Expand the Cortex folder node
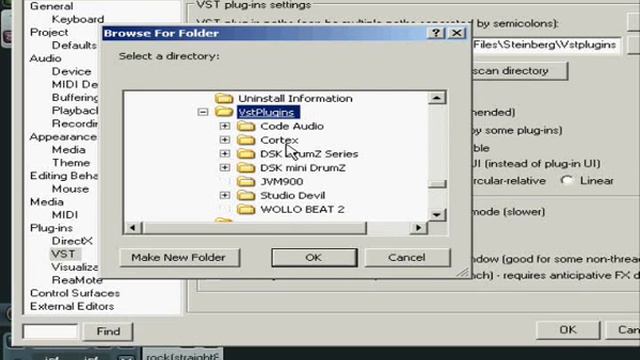The width and height of the screenshot is (640, 360). (224, 140)
